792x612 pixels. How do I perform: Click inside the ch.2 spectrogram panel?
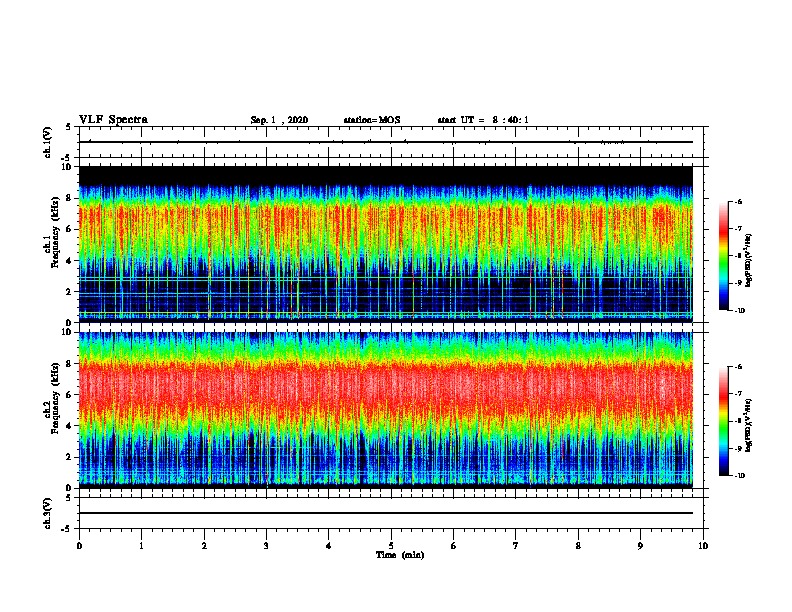pos(386,410)
